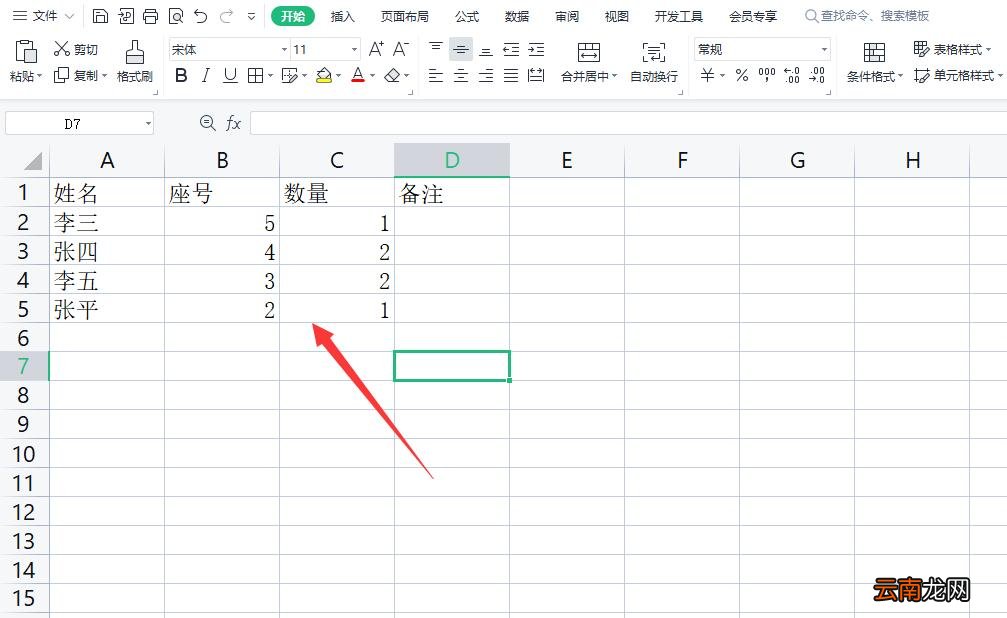The height and width of the screenshot is (618, 1007).
Task: Select cell containing 张平
Action: click(x=107, y=310)
